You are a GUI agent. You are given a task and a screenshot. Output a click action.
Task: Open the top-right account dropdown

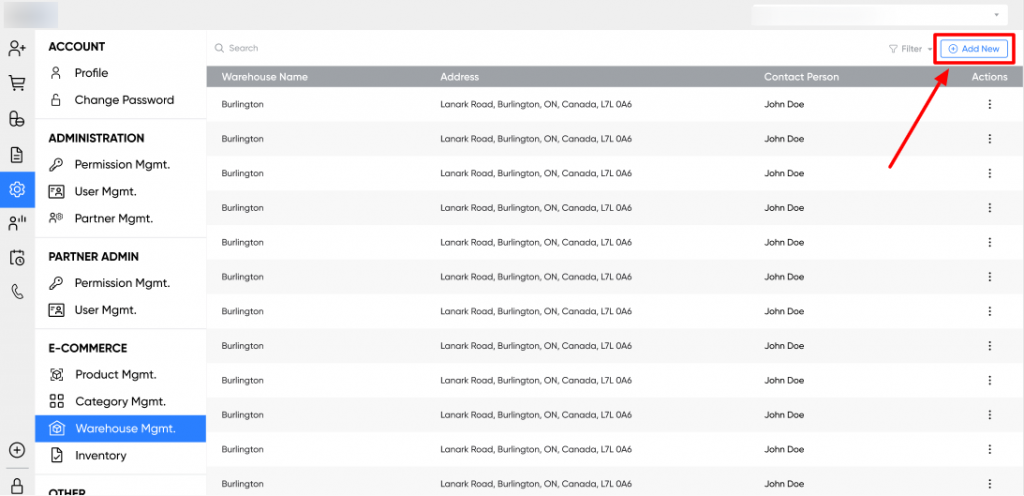tap(878, 15)
